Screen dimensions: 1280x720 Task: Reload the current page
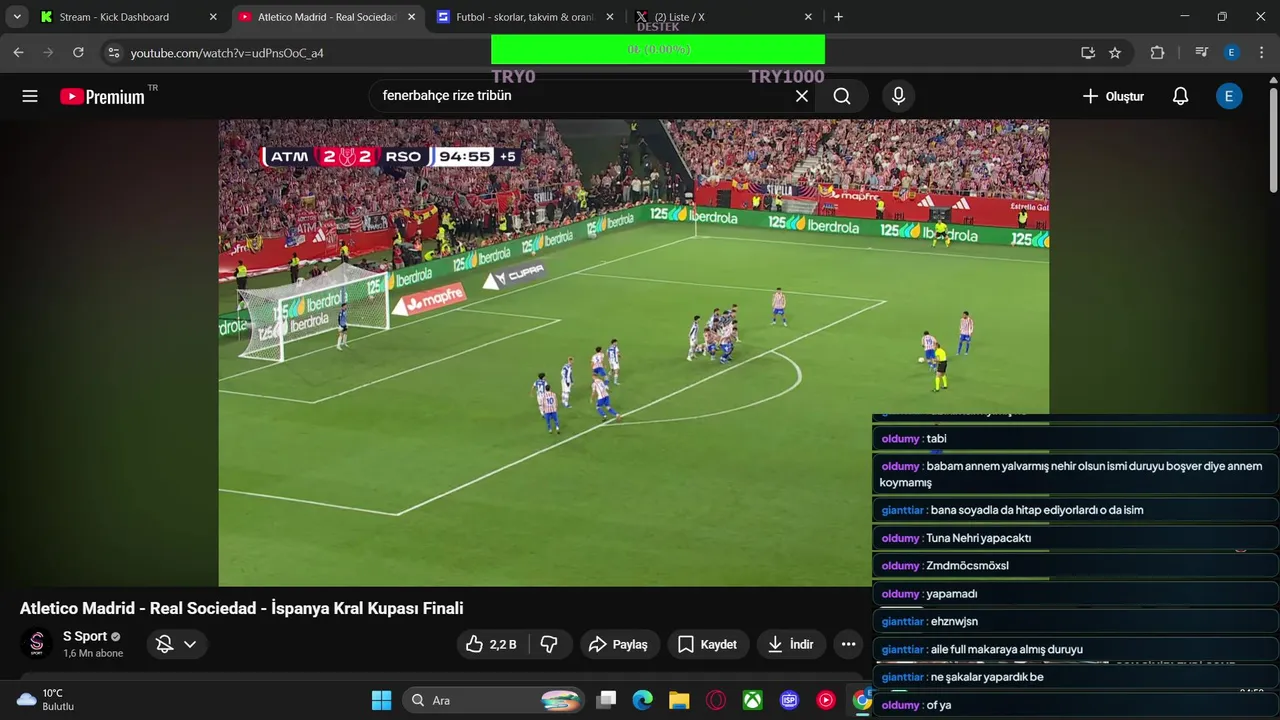coord(78,52)
